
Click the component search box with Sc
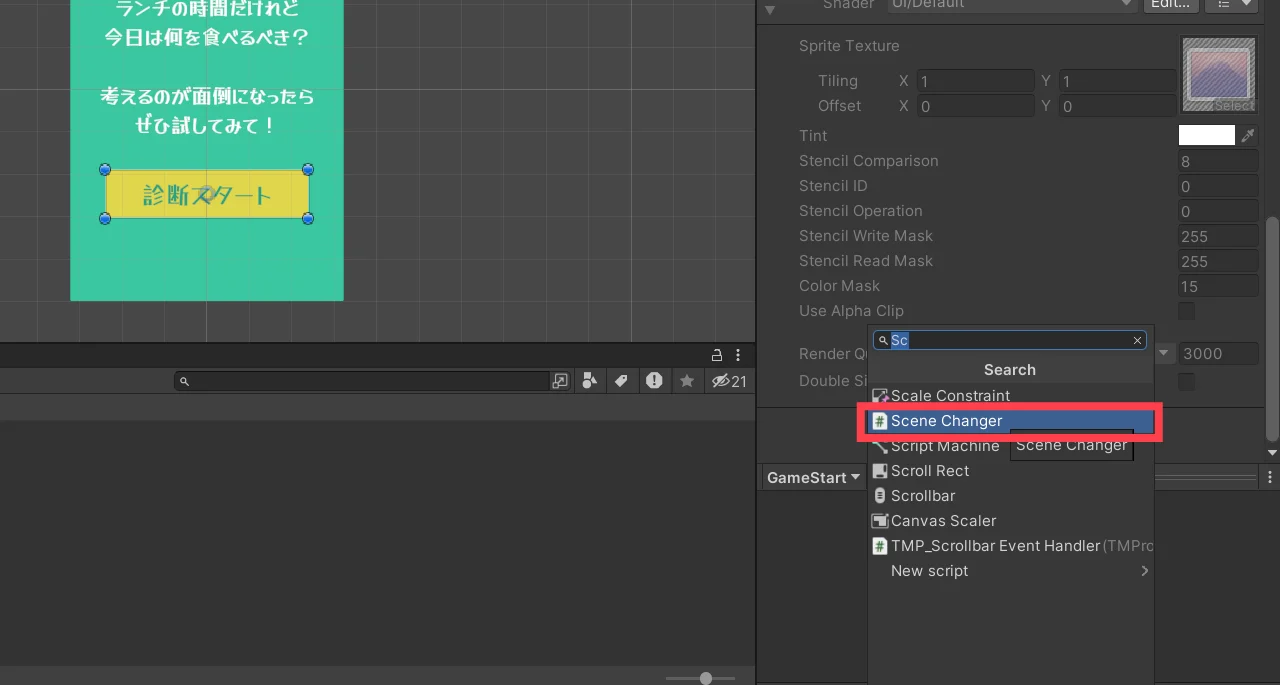(1010, 341)
